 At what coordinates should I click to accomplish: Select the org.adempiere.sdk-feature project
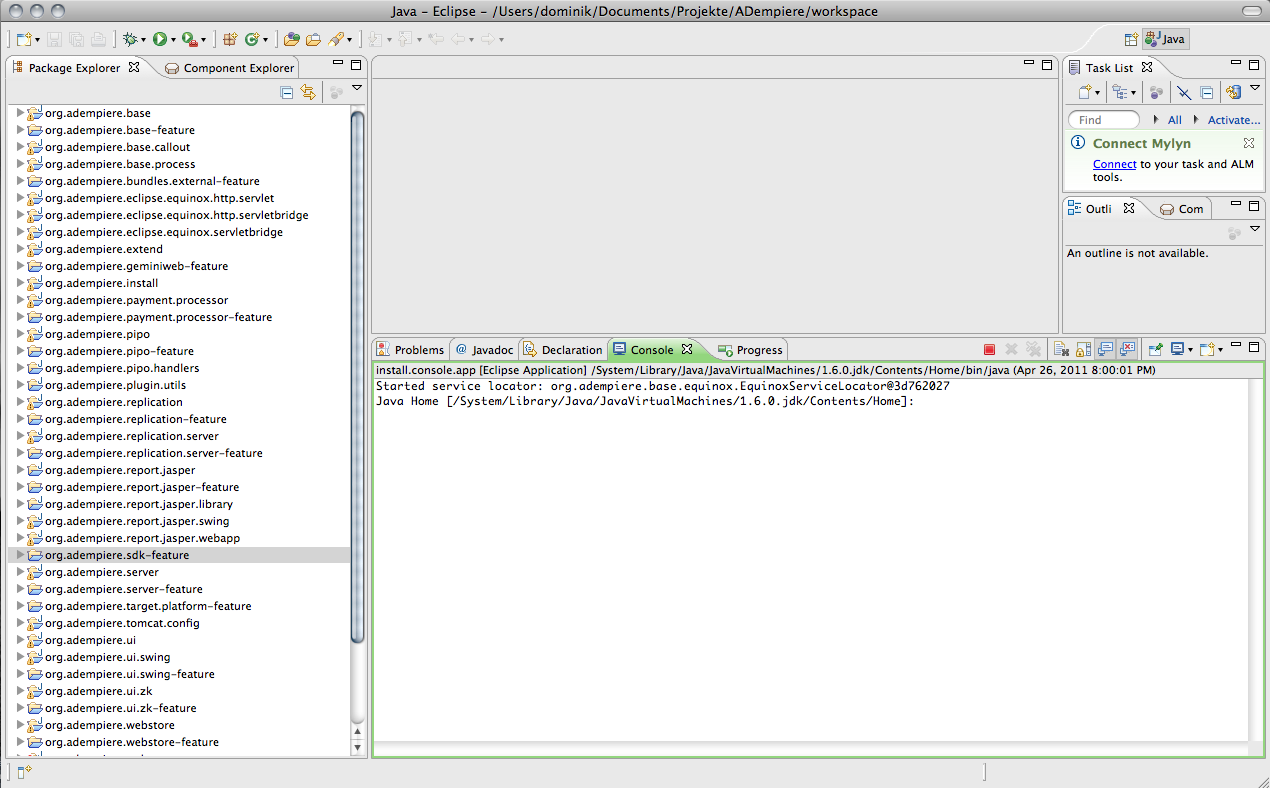pos(179,555)
